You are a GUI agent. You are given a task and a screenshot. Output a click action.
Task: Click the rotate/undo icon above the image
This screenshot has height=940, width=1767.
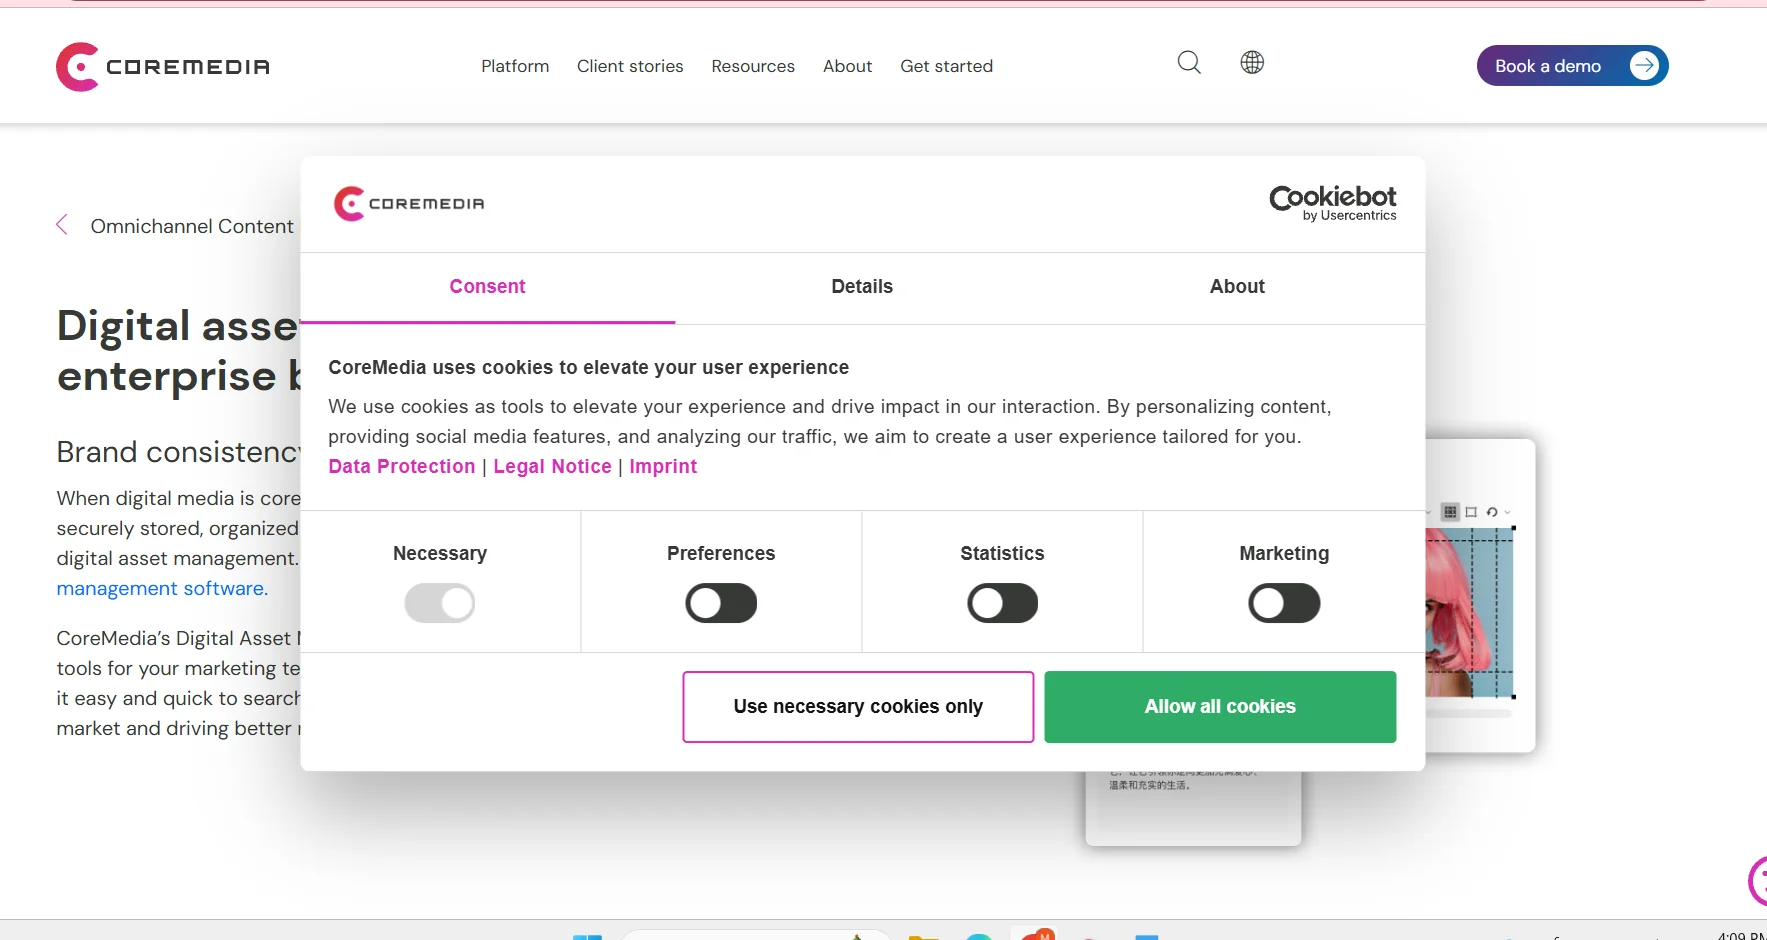1492,512
